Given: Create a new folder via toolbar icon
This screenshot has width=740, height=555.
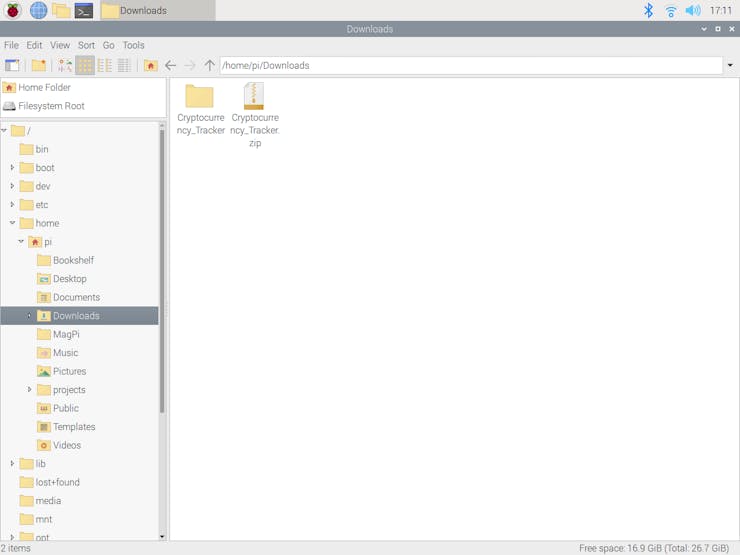Looking at the screenshot, I should (39, 65).
